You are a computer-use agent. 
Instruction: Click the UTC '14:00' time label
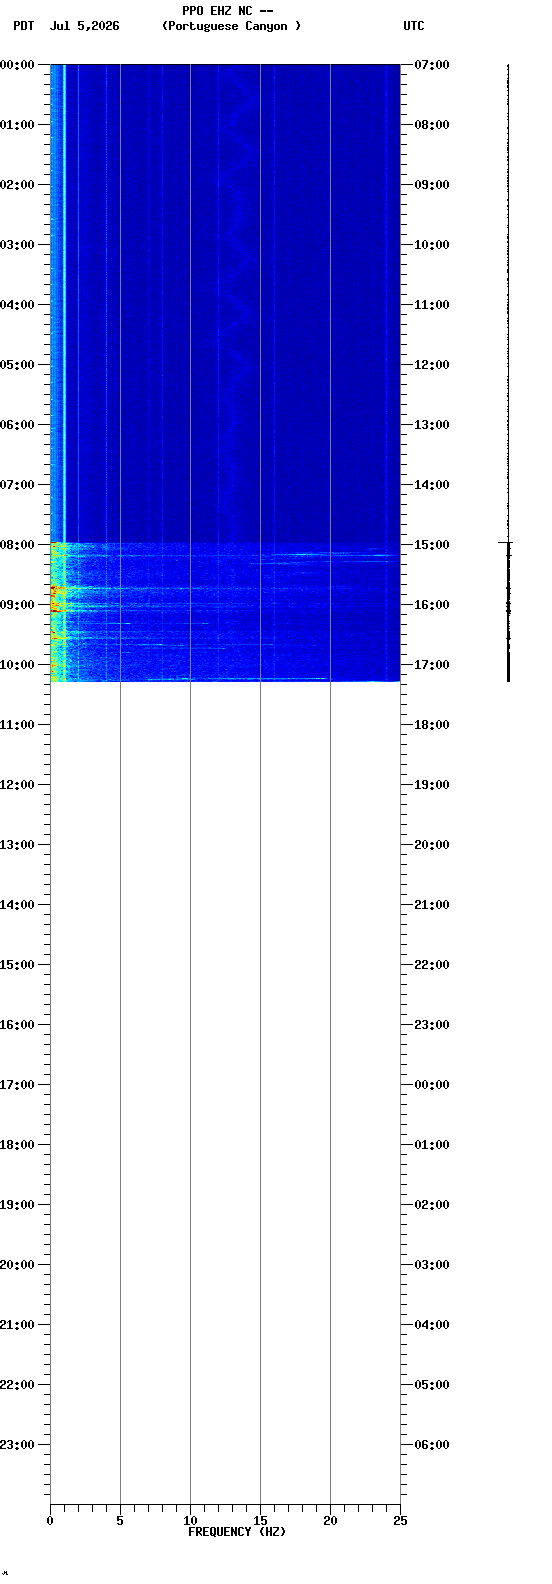[x=432, y=485]
